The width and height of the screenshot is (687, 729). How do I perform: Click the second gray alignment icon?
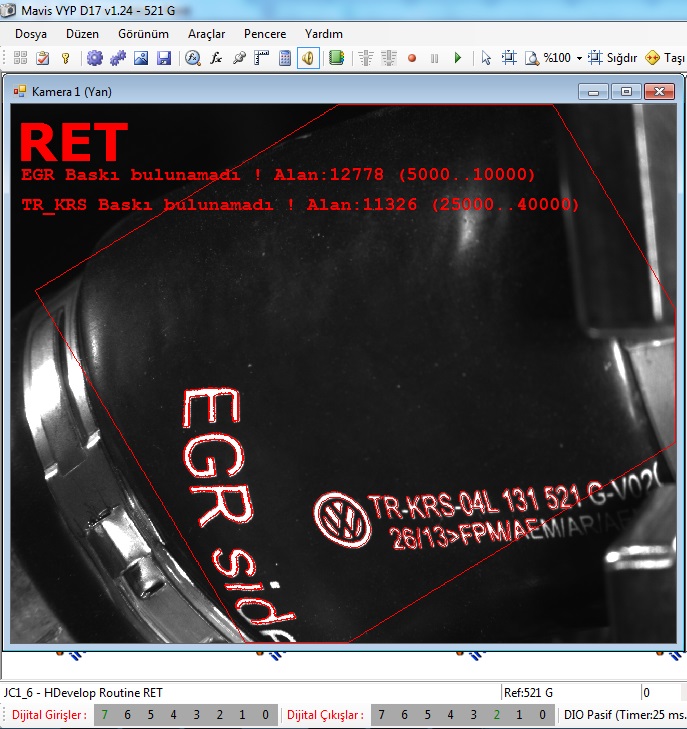[x=389, y=58]
